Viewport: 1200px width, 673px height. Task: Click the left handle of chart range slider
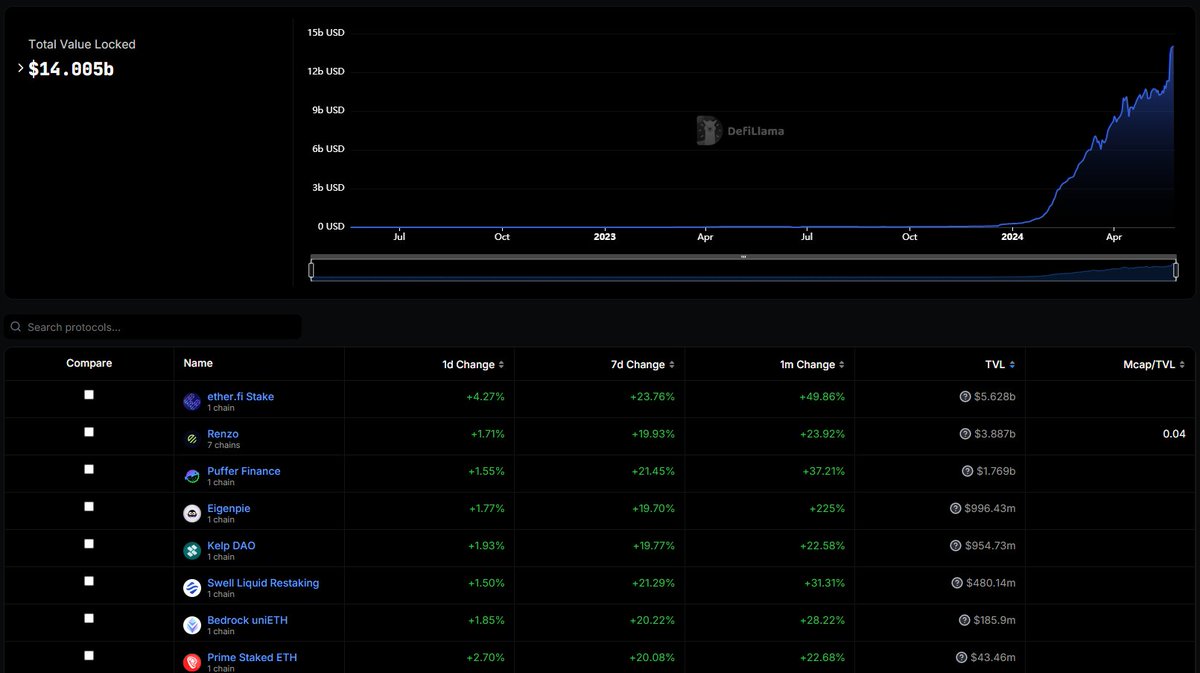tap(311, 270)
